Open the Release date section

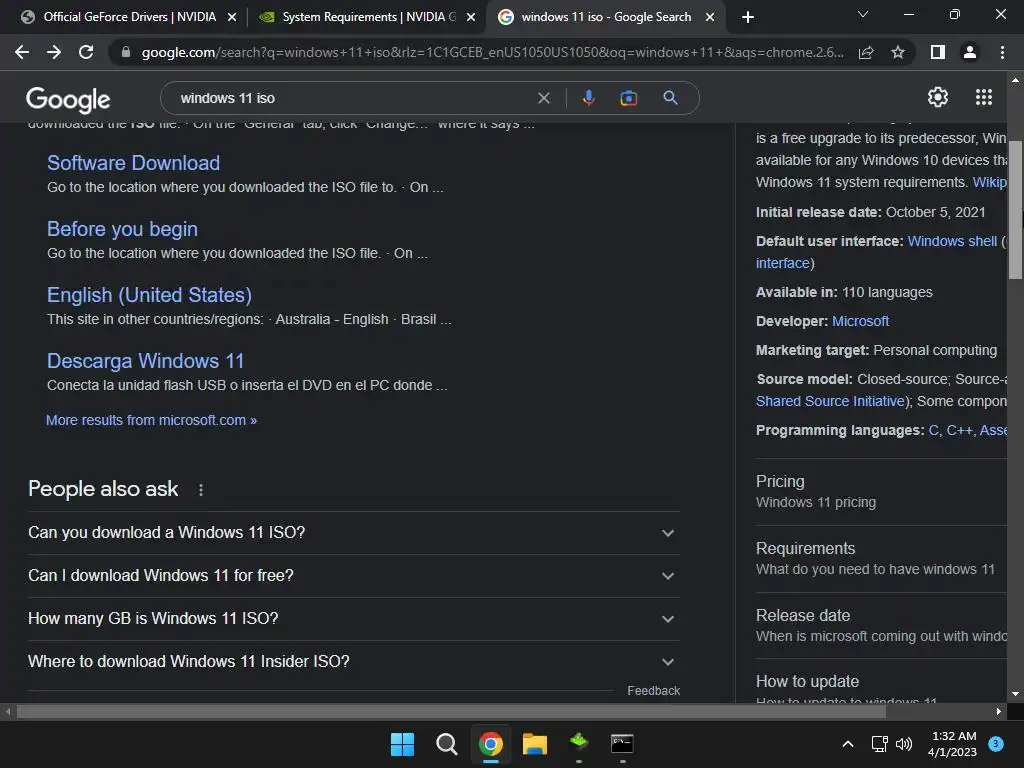[881, 625]
